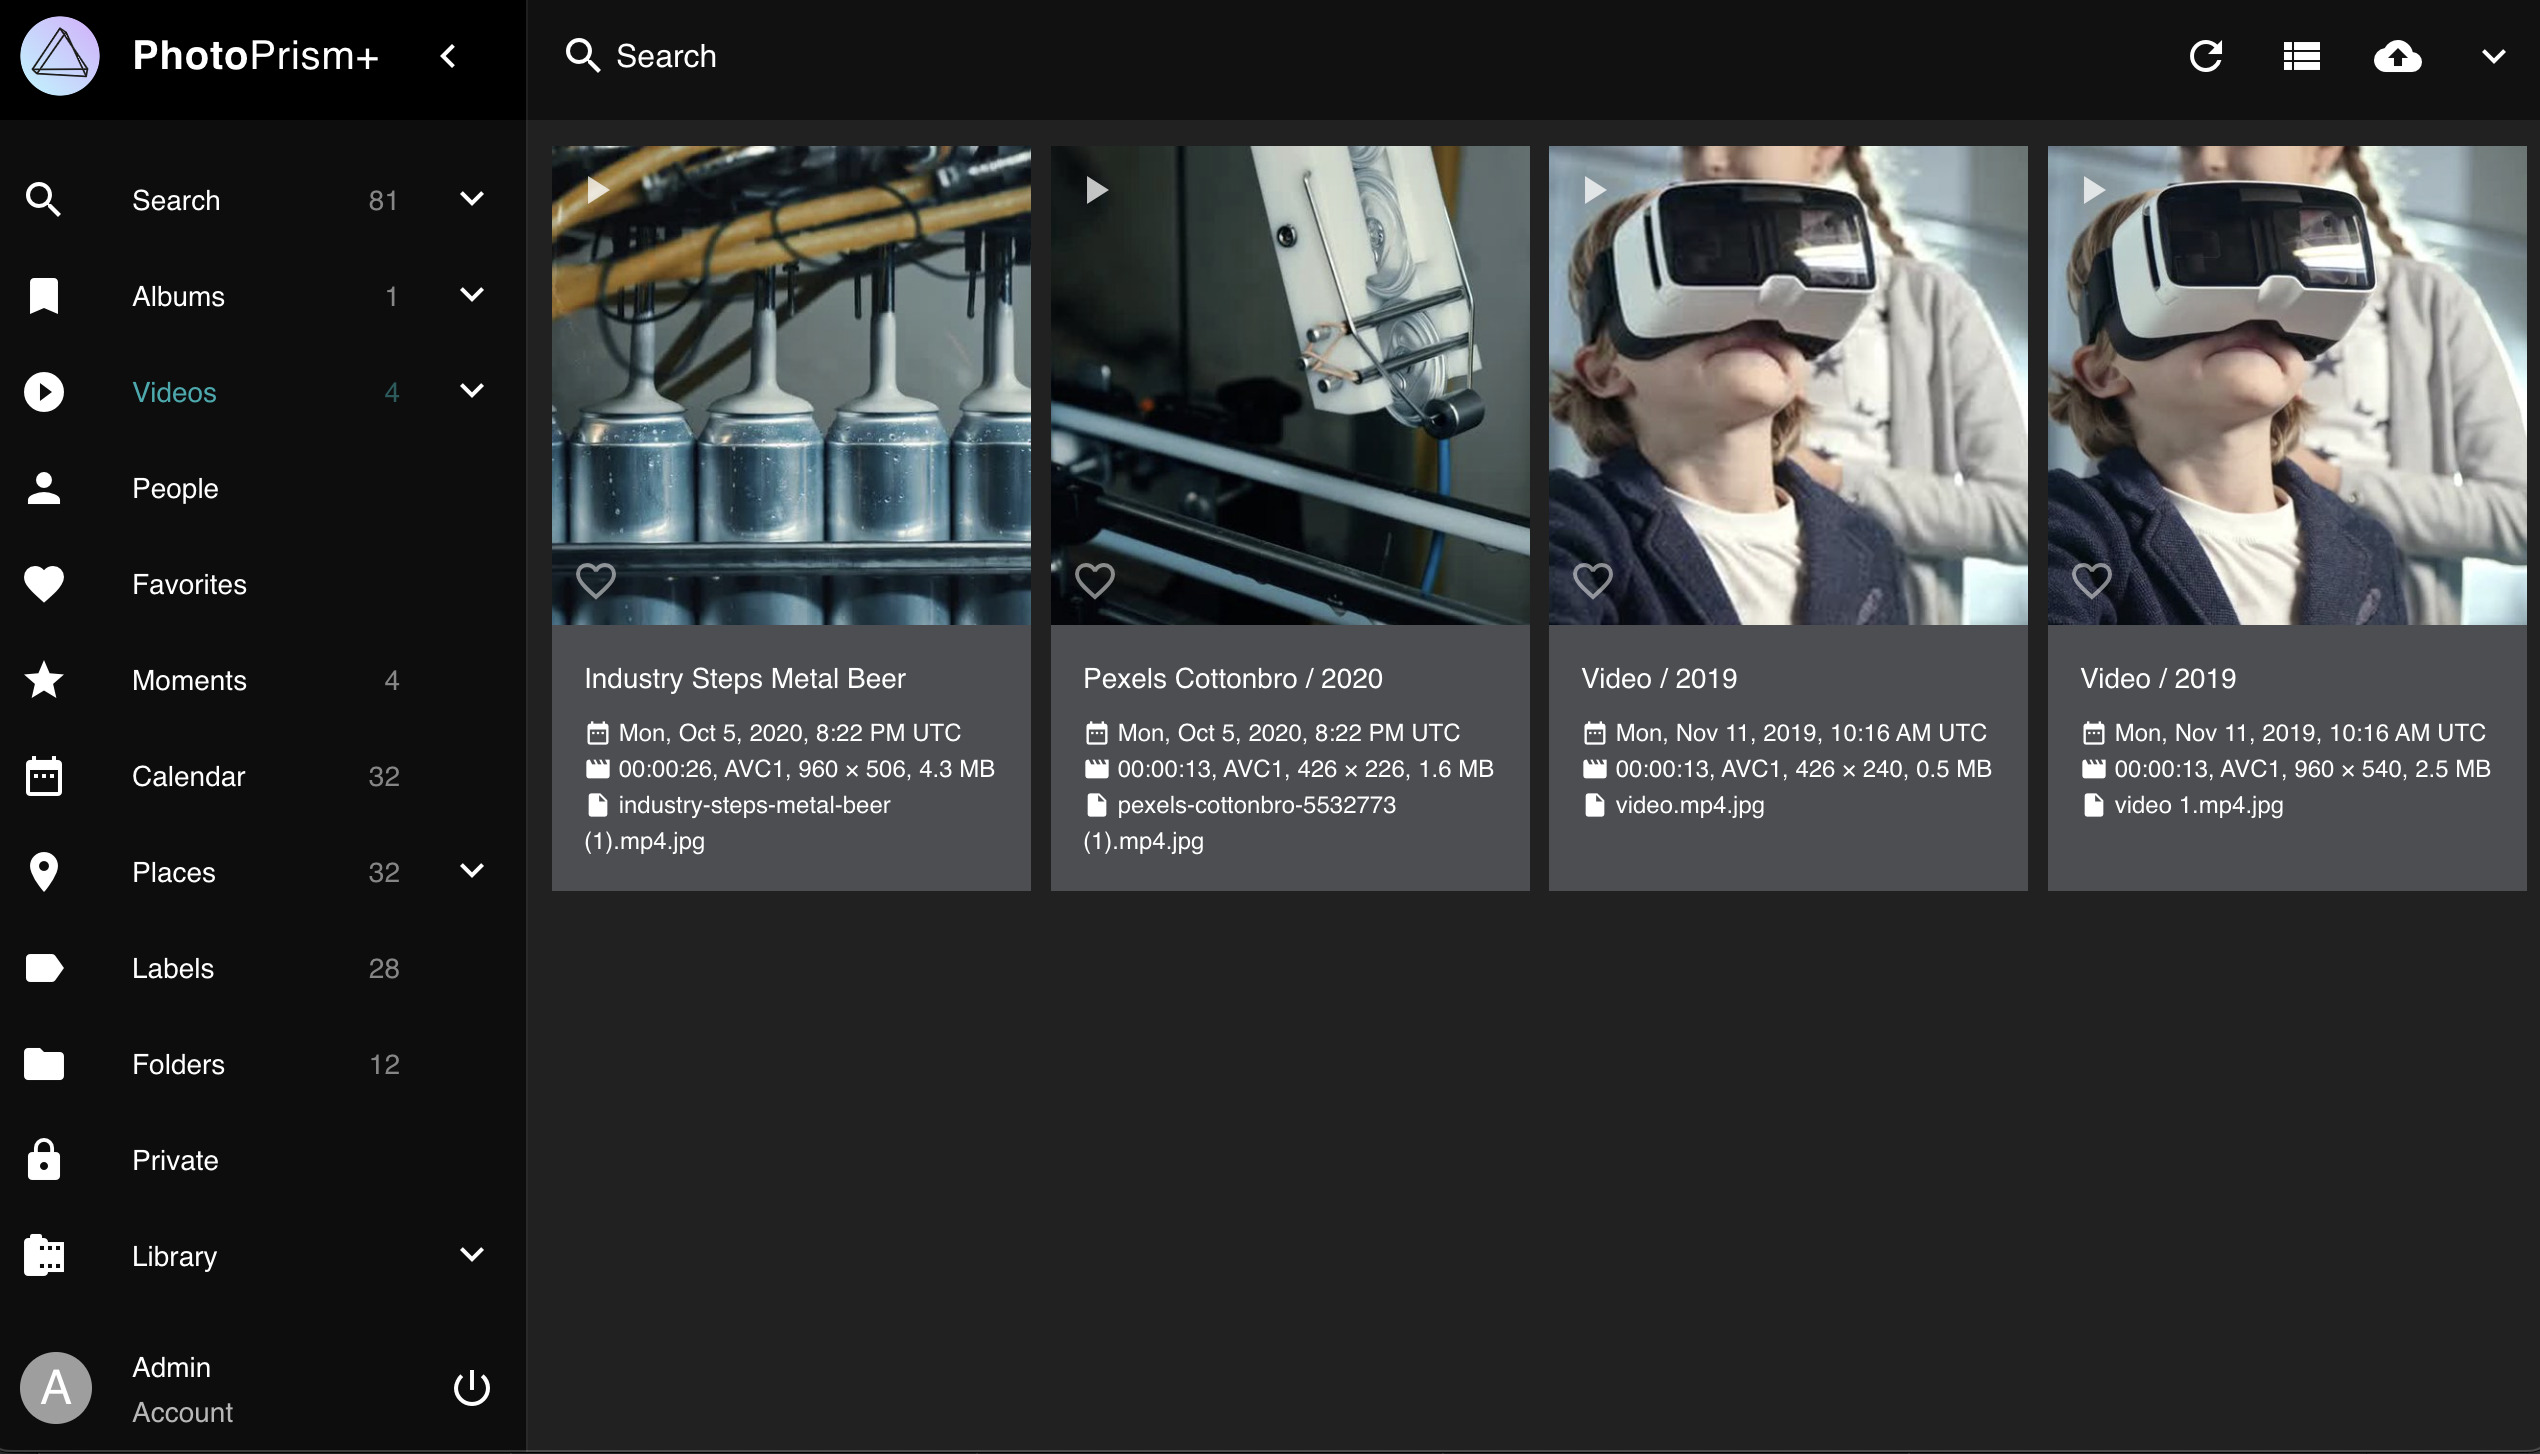
Task: Favorite the Industry Steps Metal Beer video
Action: pos(596,580)
